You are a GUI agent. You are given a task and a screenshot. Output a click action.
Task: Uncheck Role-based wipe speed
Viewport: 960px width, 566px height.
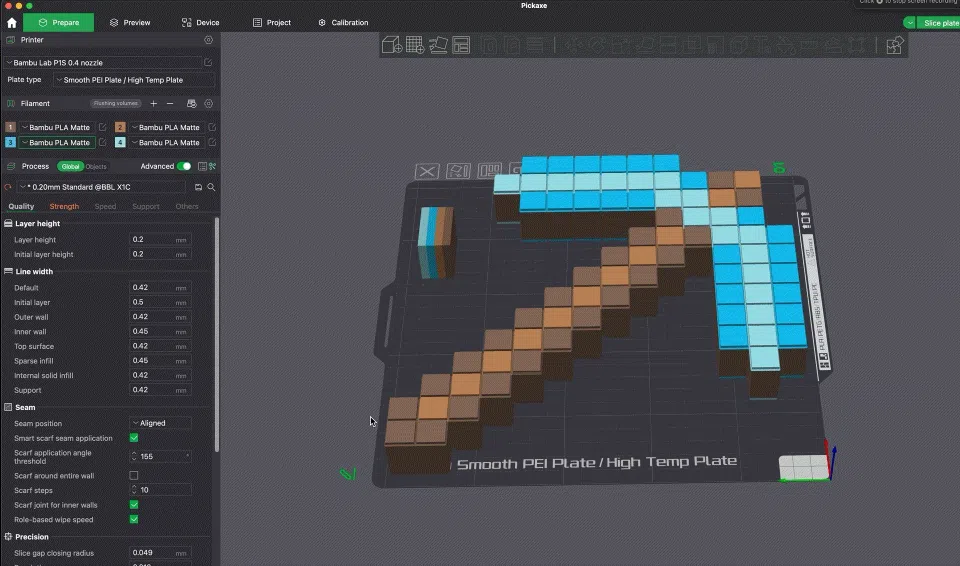point(134,519)
